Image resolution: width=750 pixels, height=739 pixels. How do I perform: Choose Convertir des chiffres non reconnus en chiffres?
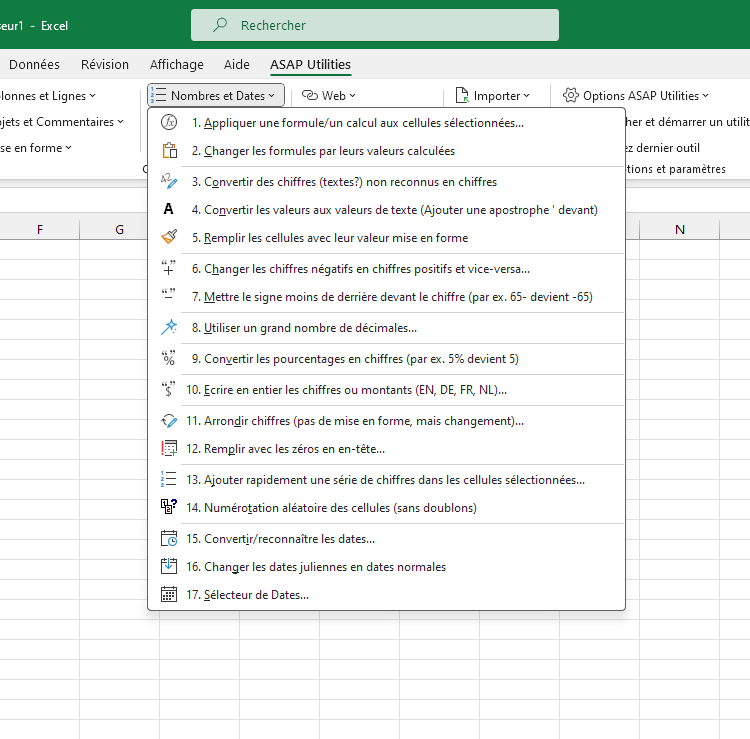(x=386, y=182)
